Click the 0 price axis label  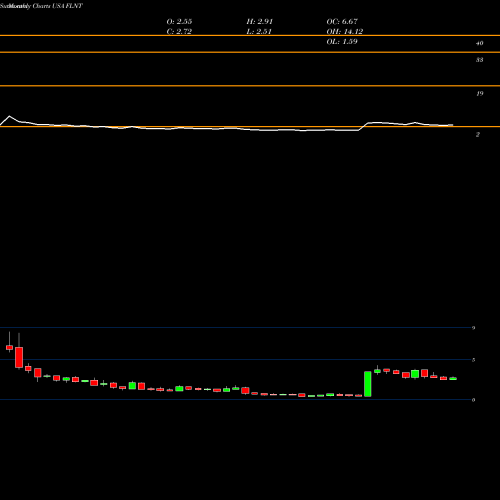coord(473,400)
